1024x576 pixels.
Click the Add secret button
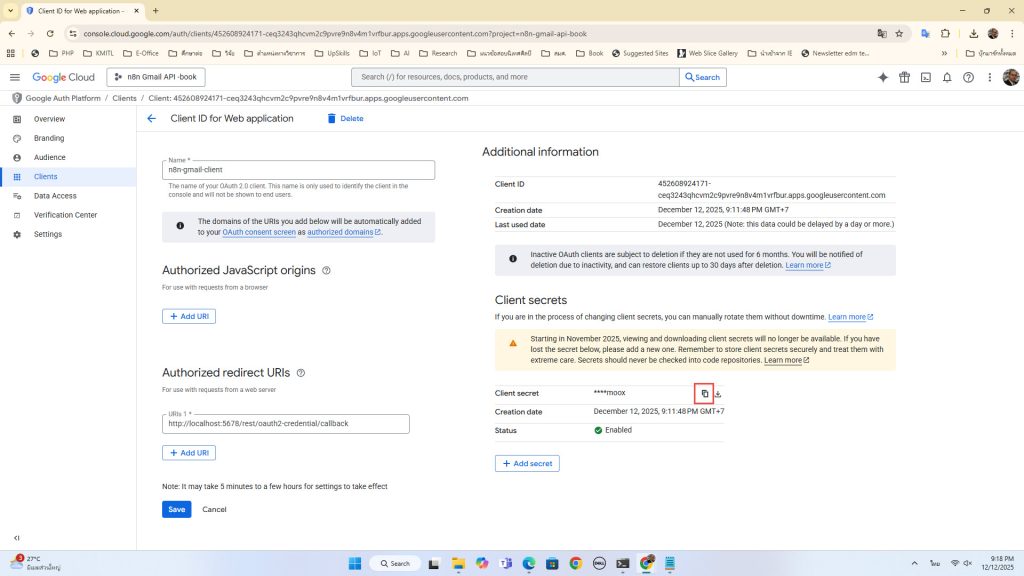click(x=527, y=464)
